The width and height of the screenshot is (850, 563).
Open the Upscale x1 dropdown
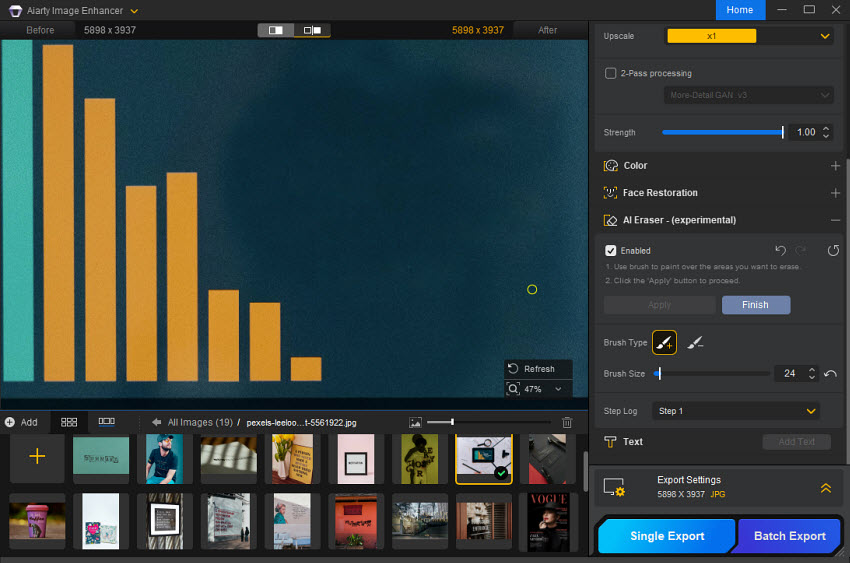pyautogui.click(x=749, y=36)
